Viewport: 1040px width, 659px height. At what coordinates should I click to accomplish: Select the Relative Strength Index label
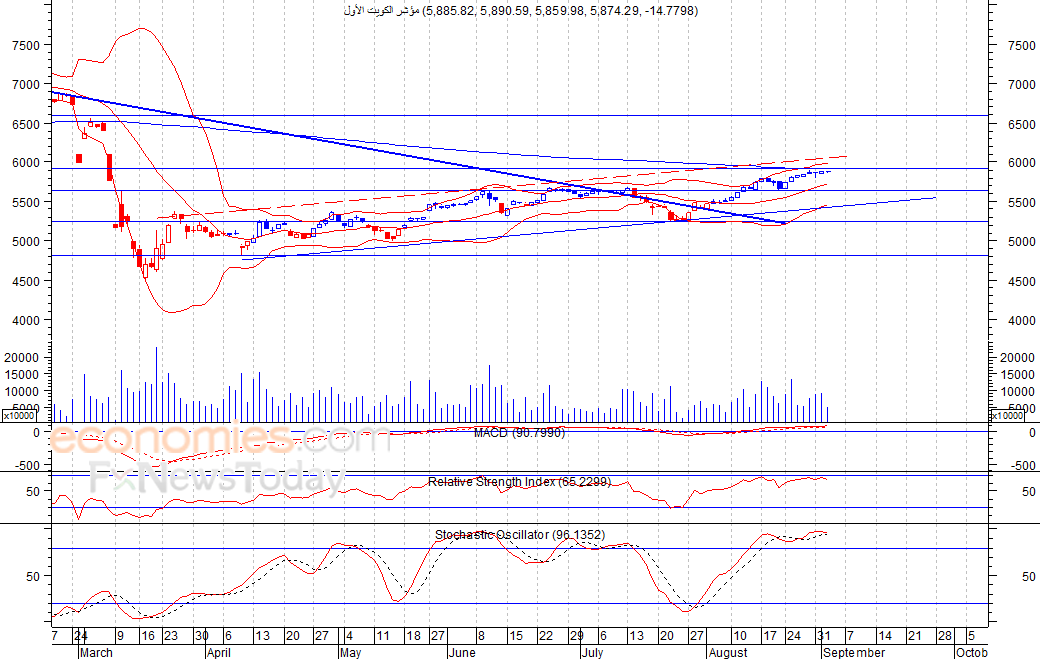point(519,482)
